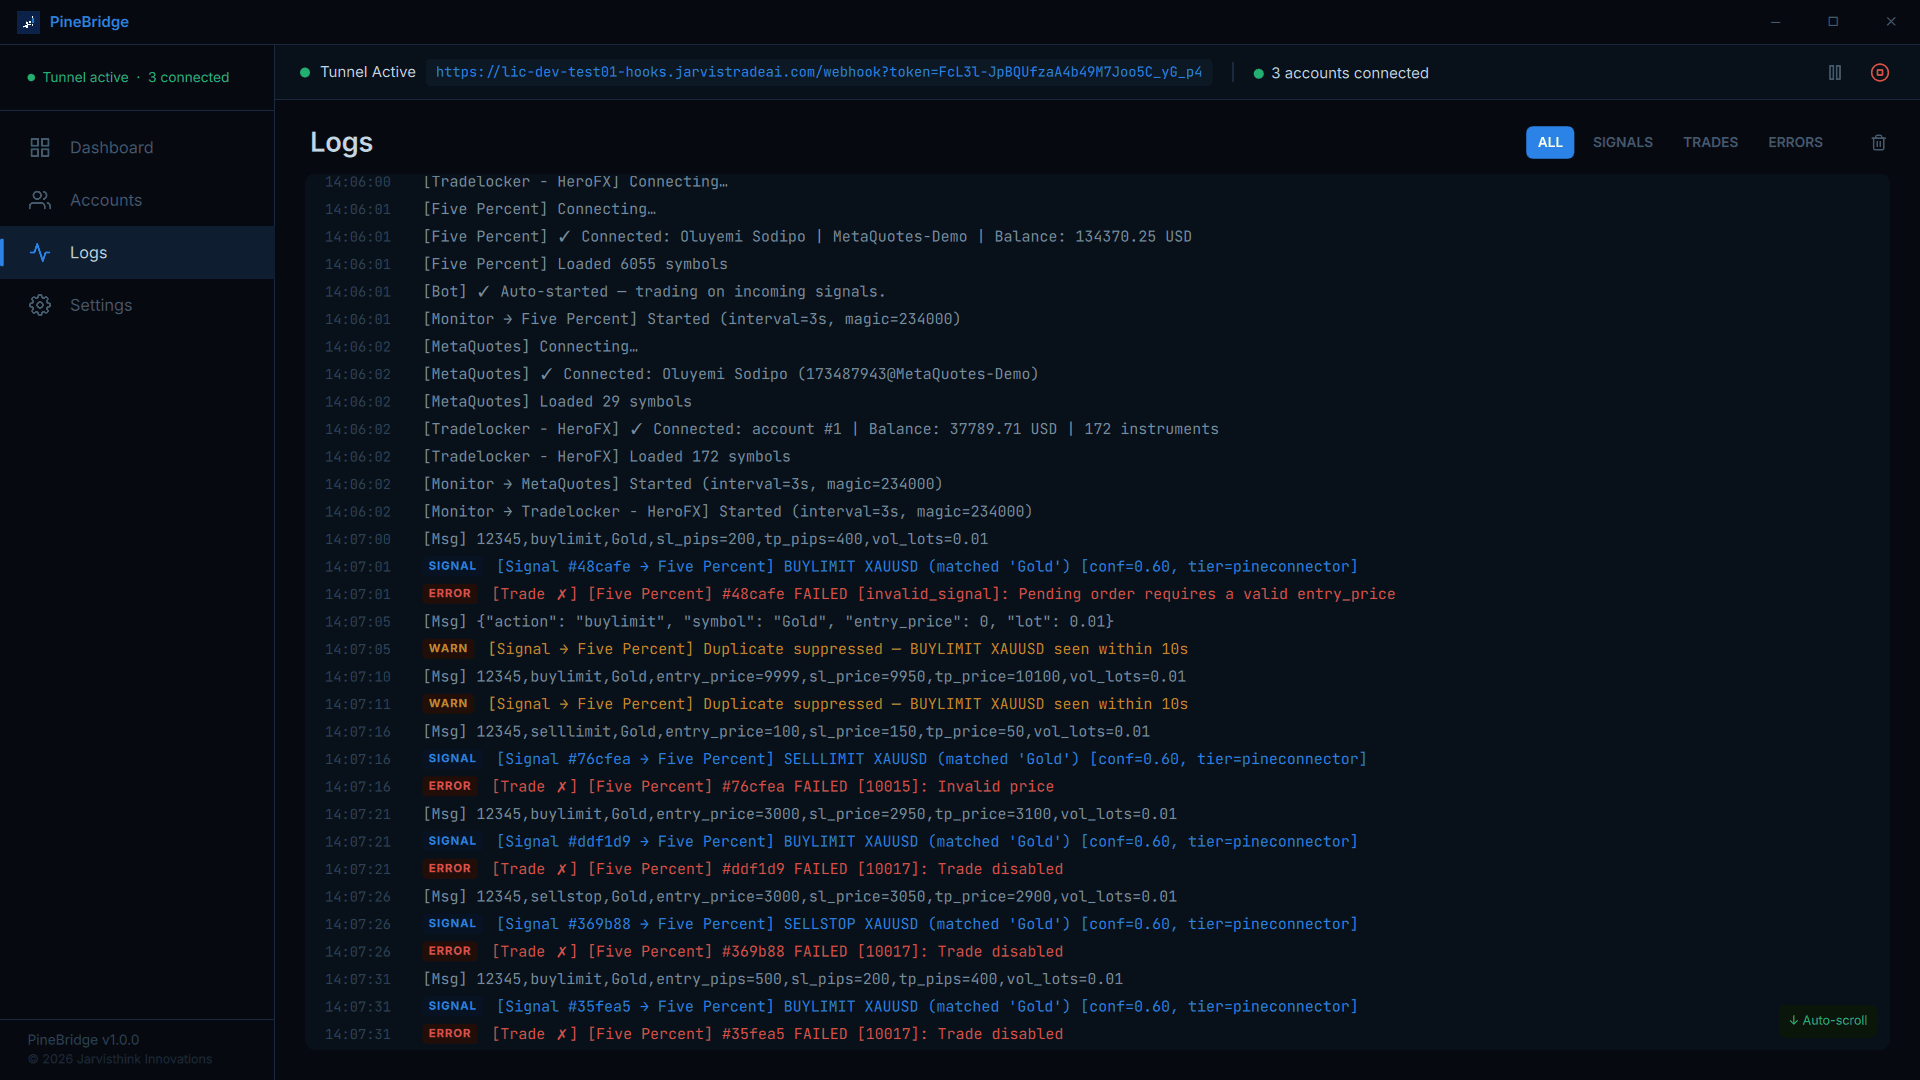1920x1080 pixels.
Task: Click the WARN badge at 14:07:11
Action: pos(448,704)
